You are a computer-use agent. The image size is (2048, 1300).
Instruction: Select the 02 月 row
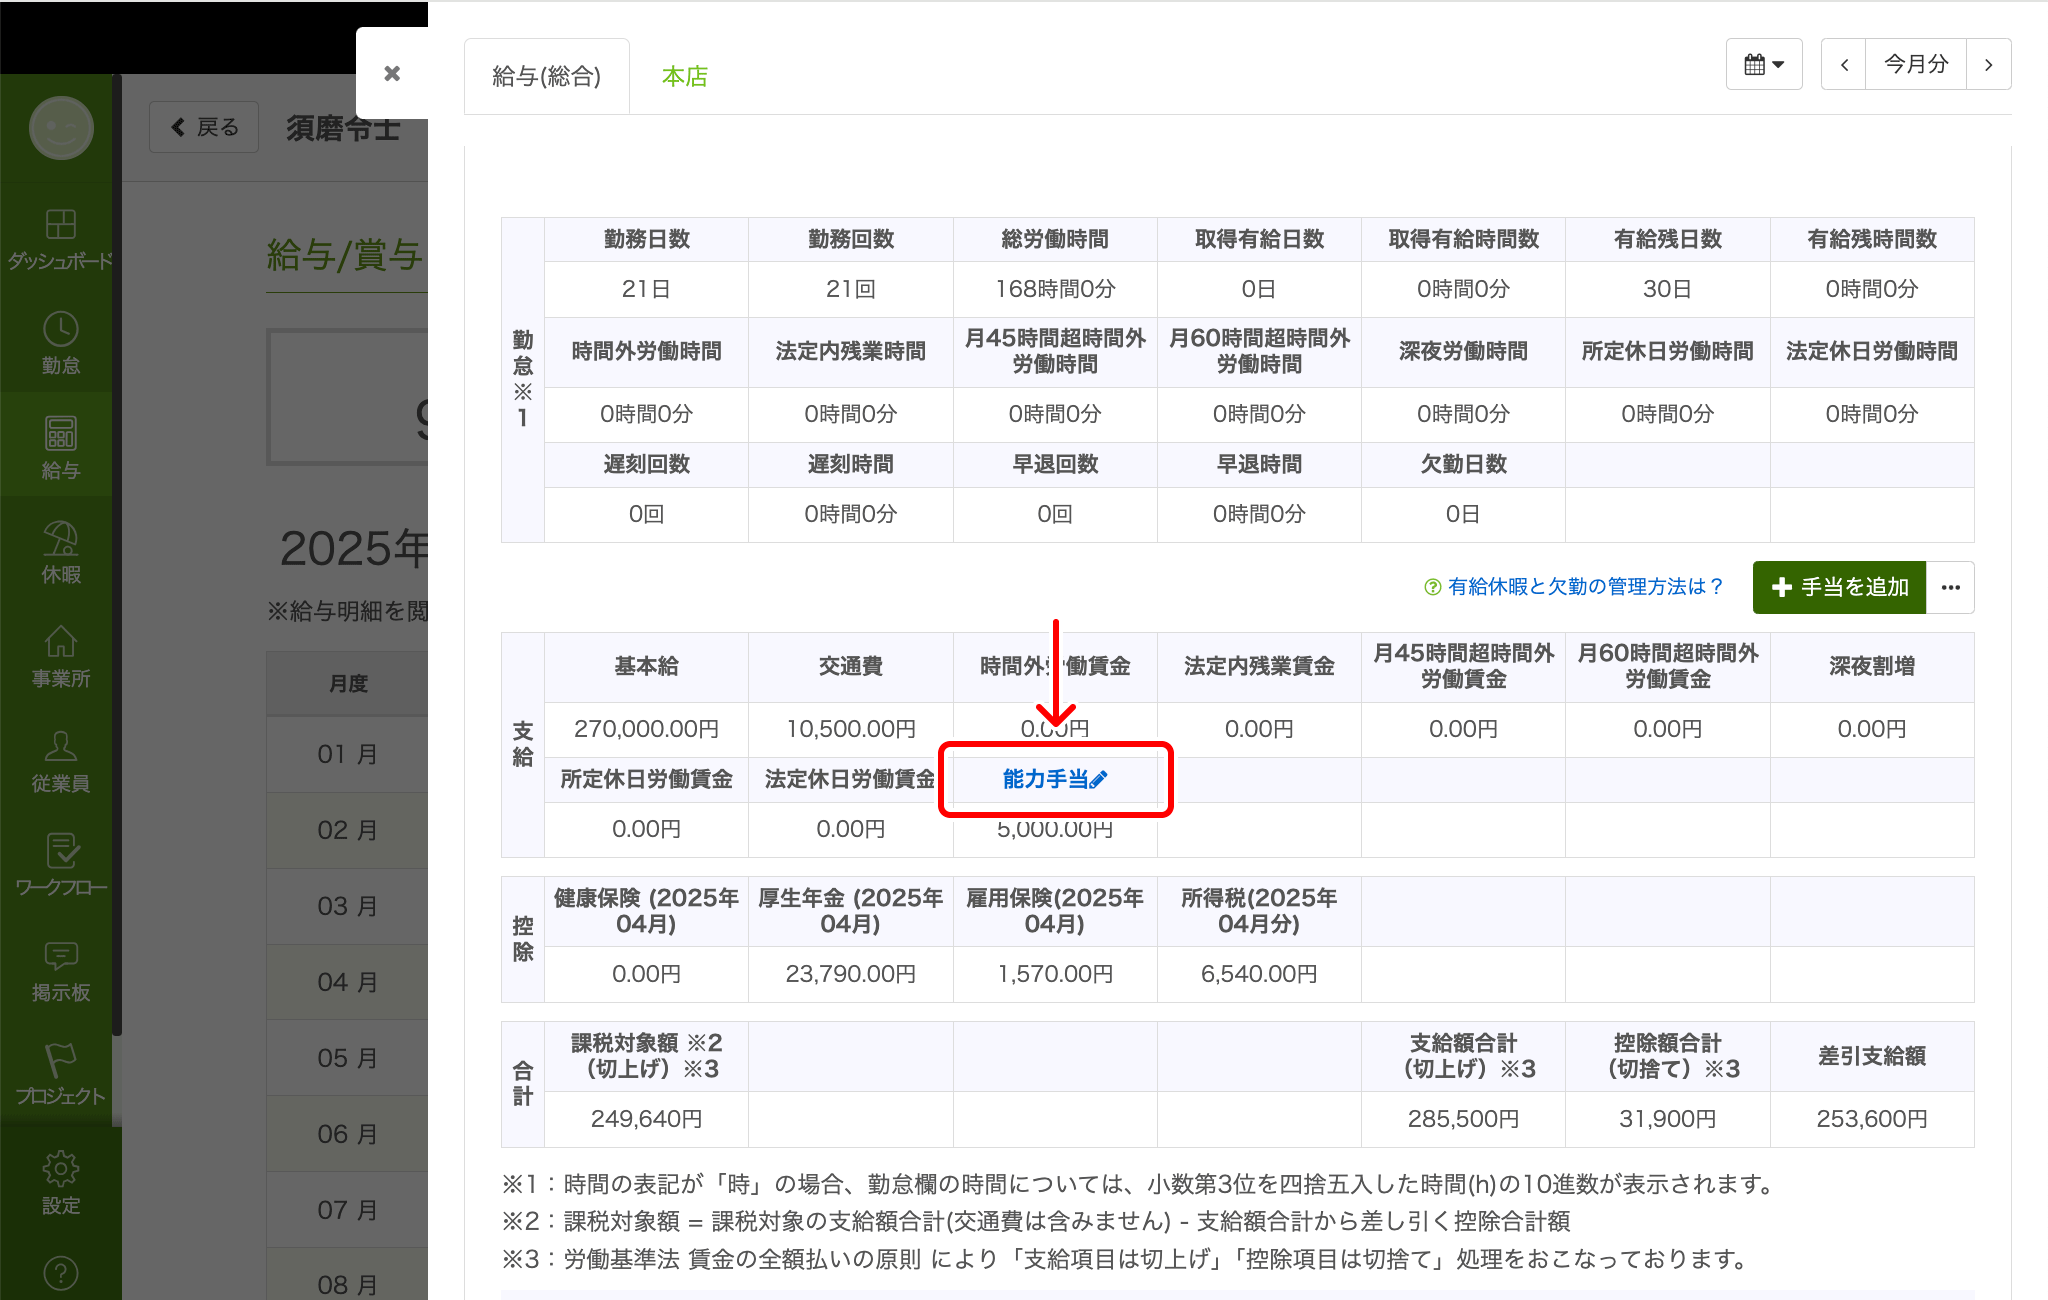pos(347,830)
